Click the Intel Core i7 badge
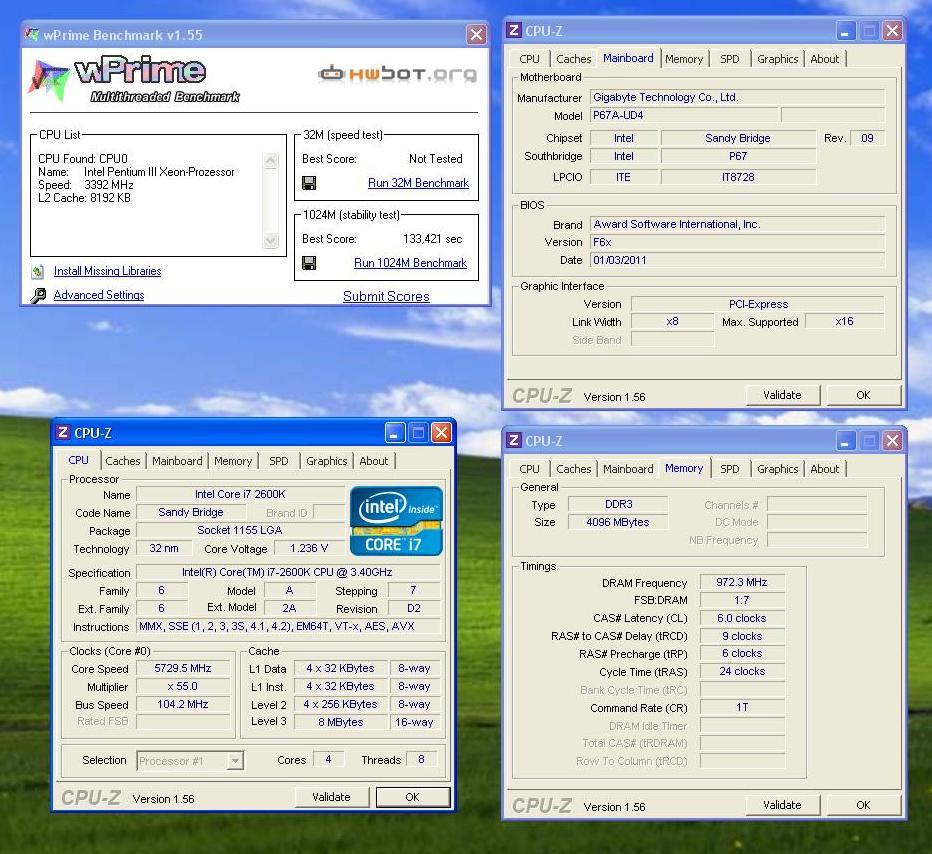The height and width of the screenshot is (854, 932). point(396,521)
